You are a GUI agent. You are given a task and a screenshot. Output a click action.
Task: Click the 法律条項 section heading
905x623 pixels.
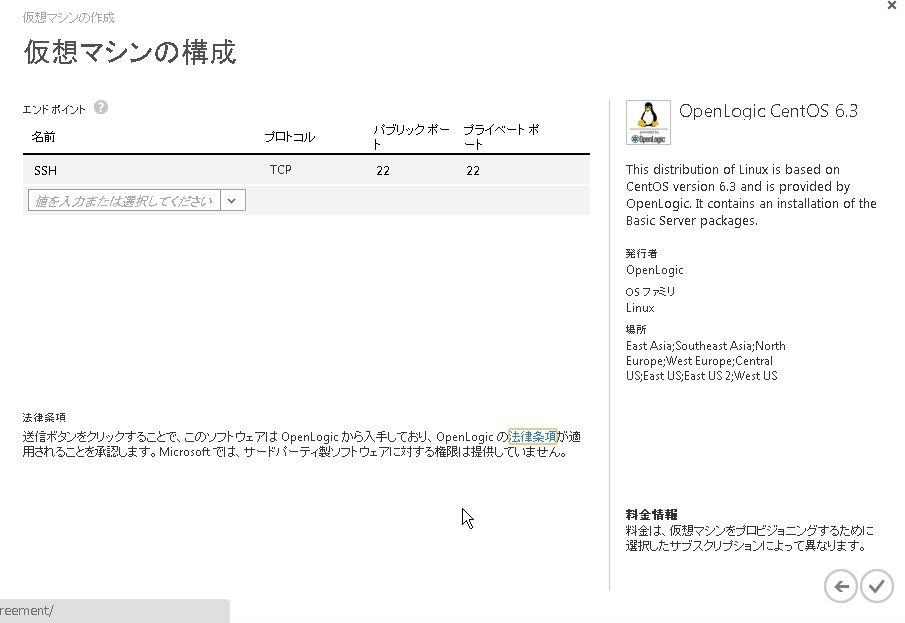(44, 417)
